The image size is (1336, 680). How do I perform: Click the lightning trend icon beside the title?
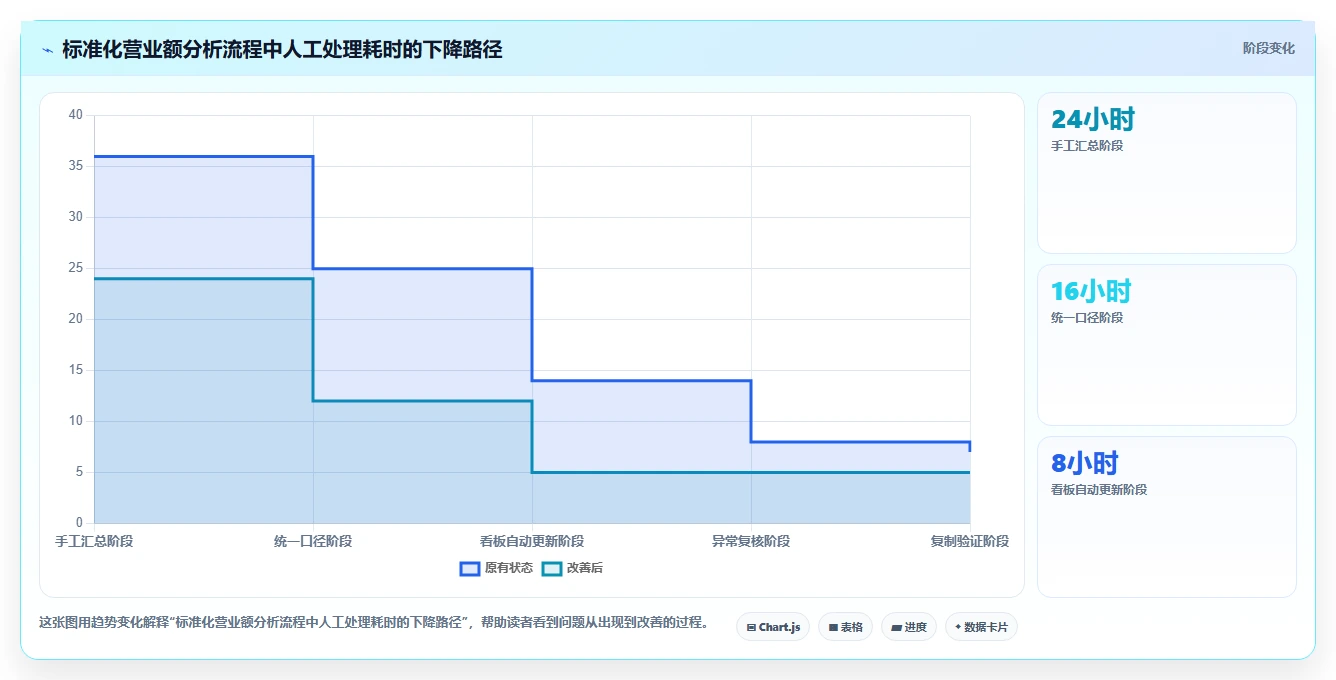pos(47,50)
